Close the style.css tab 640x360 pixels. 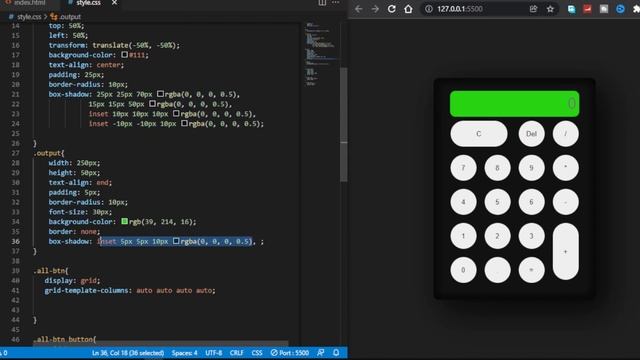(114, 3)
